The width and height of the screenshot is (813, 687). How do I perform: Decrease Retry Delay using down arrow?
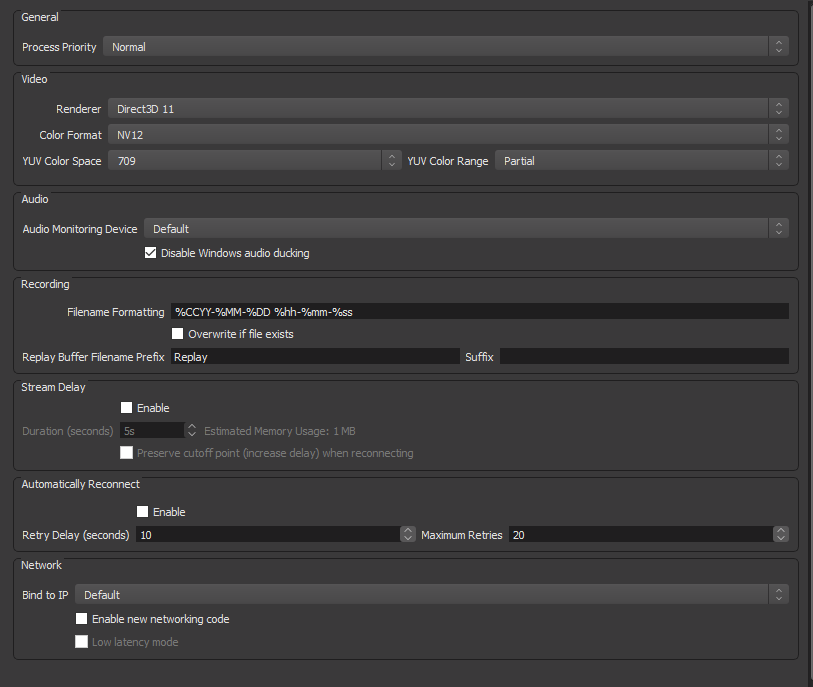(408, 539)
